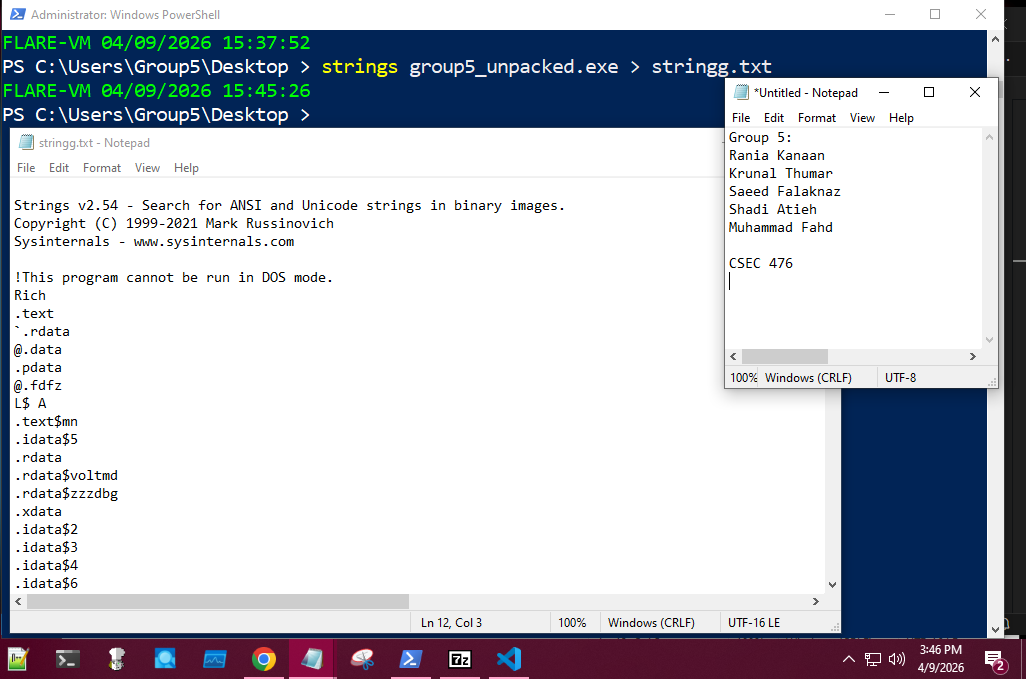Screen dimensions: 1026x679
Task: Open Format menu in stringg.txt Notepad
Action: [102, 168]
